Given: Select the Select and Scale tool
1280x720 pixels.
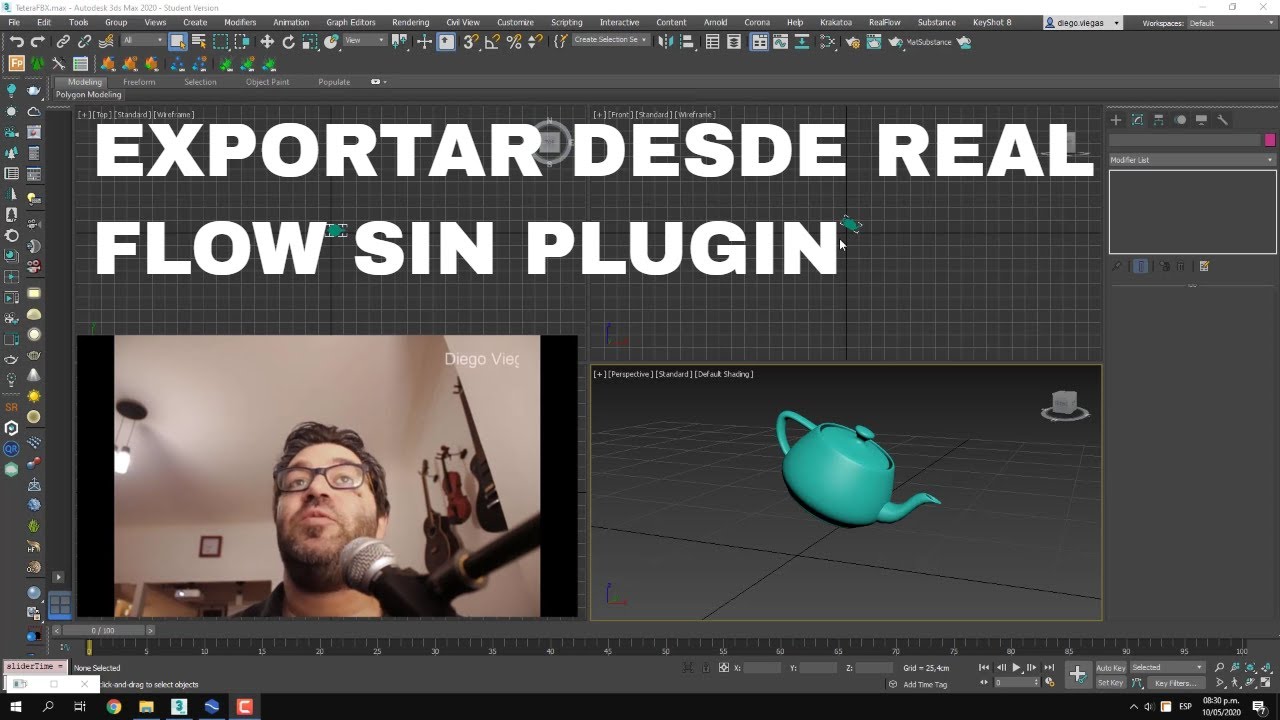Looking at the screenshot, I should point(310,41).
